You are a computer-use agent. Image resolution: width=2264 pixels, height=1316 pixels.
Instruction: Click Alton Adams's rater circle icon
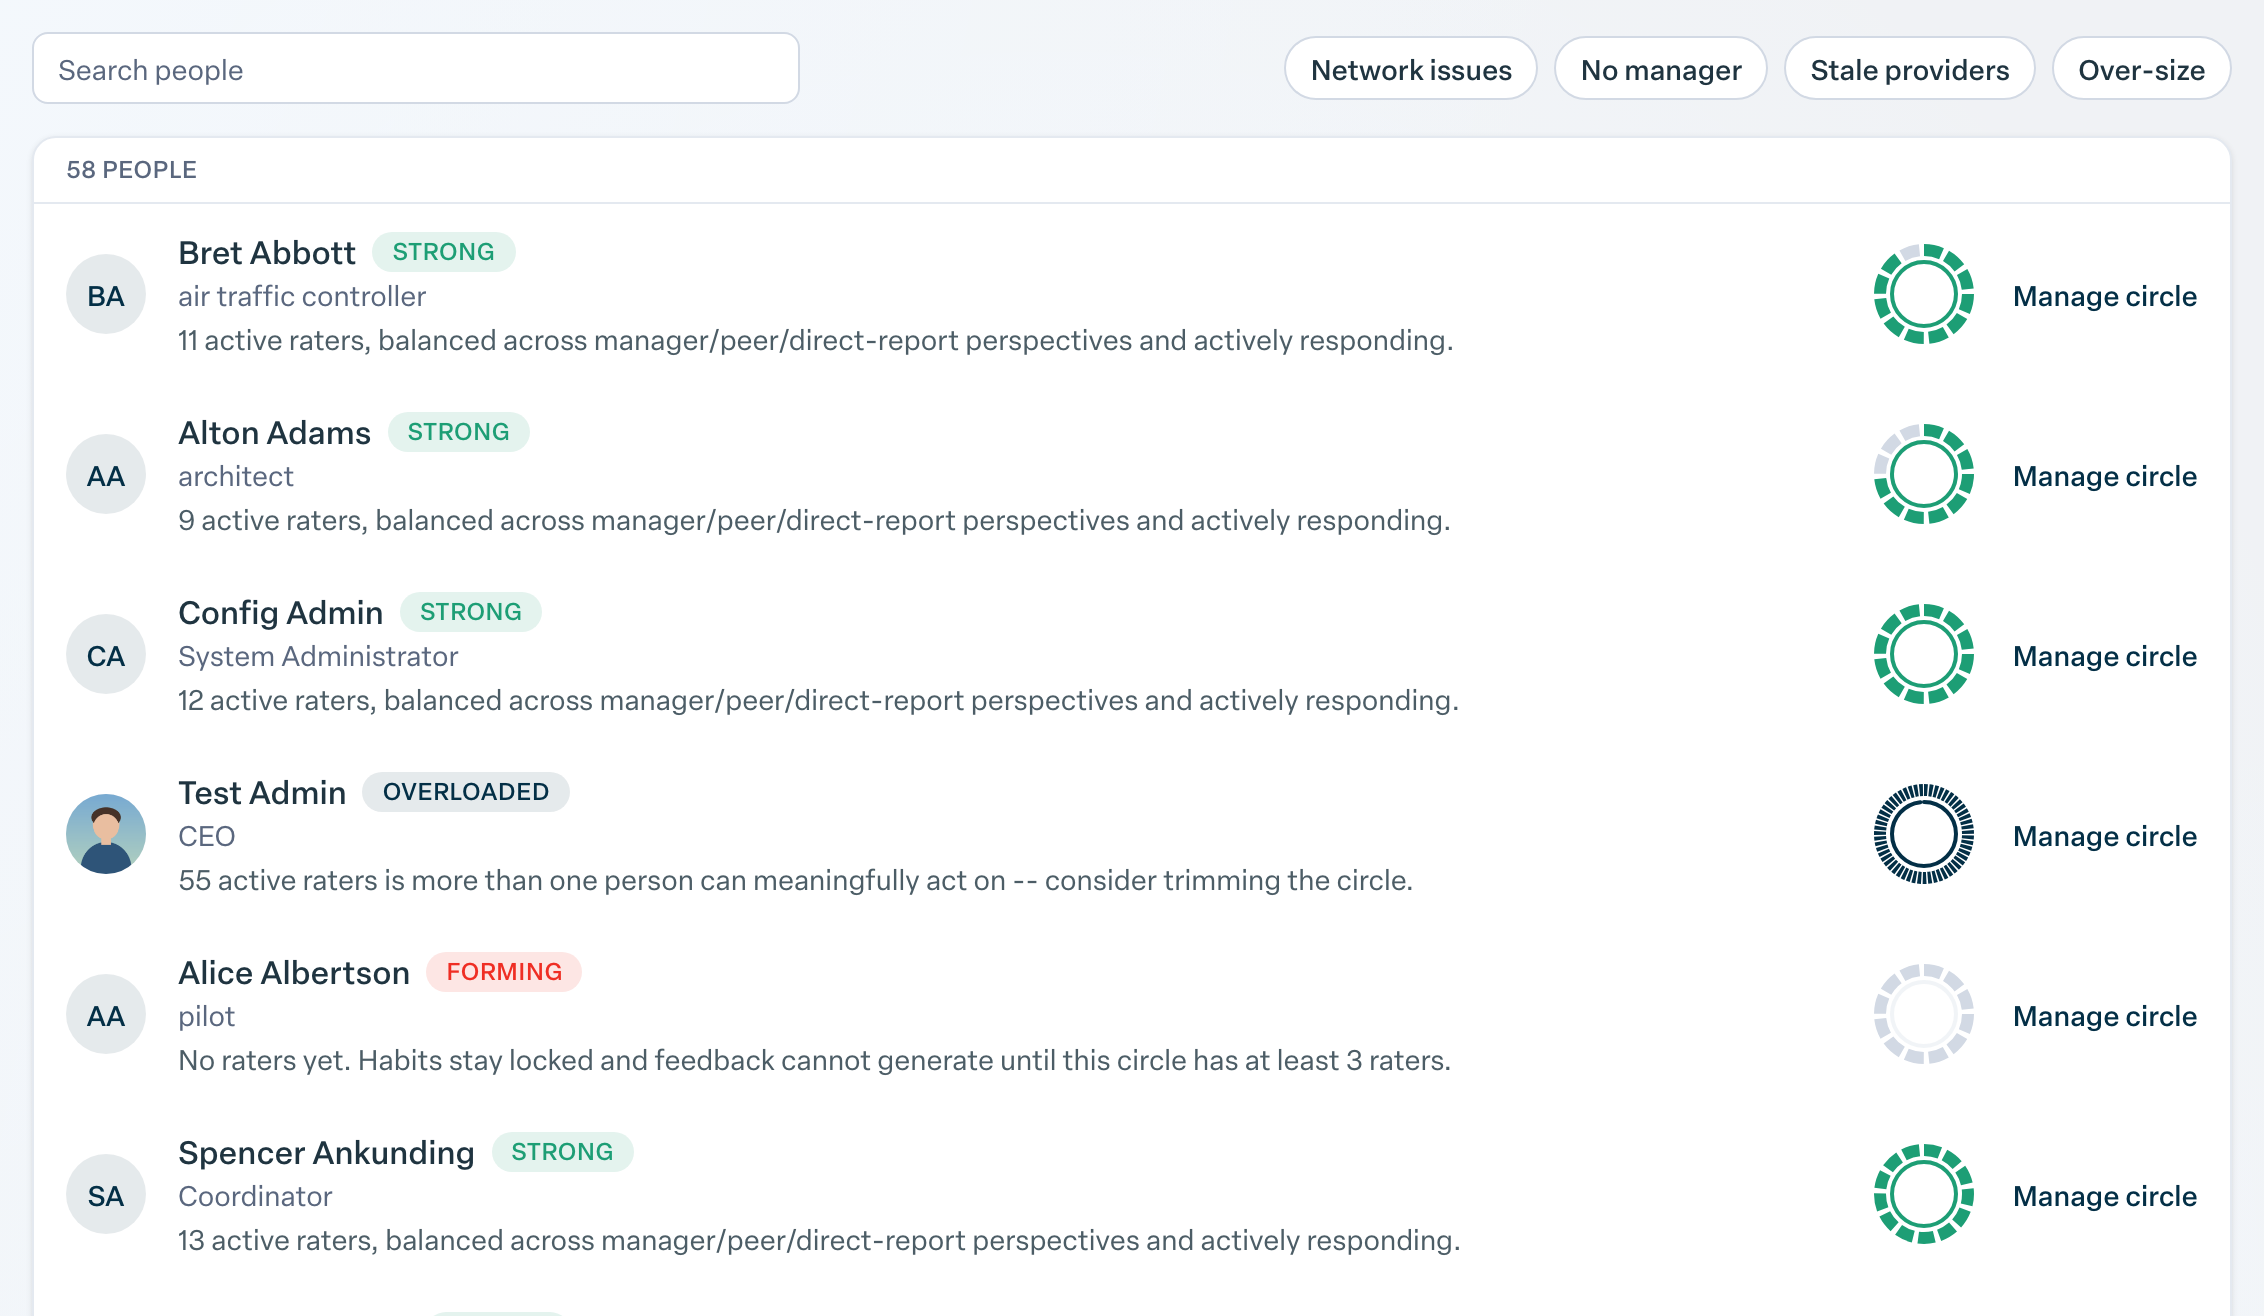(1923, 474)
